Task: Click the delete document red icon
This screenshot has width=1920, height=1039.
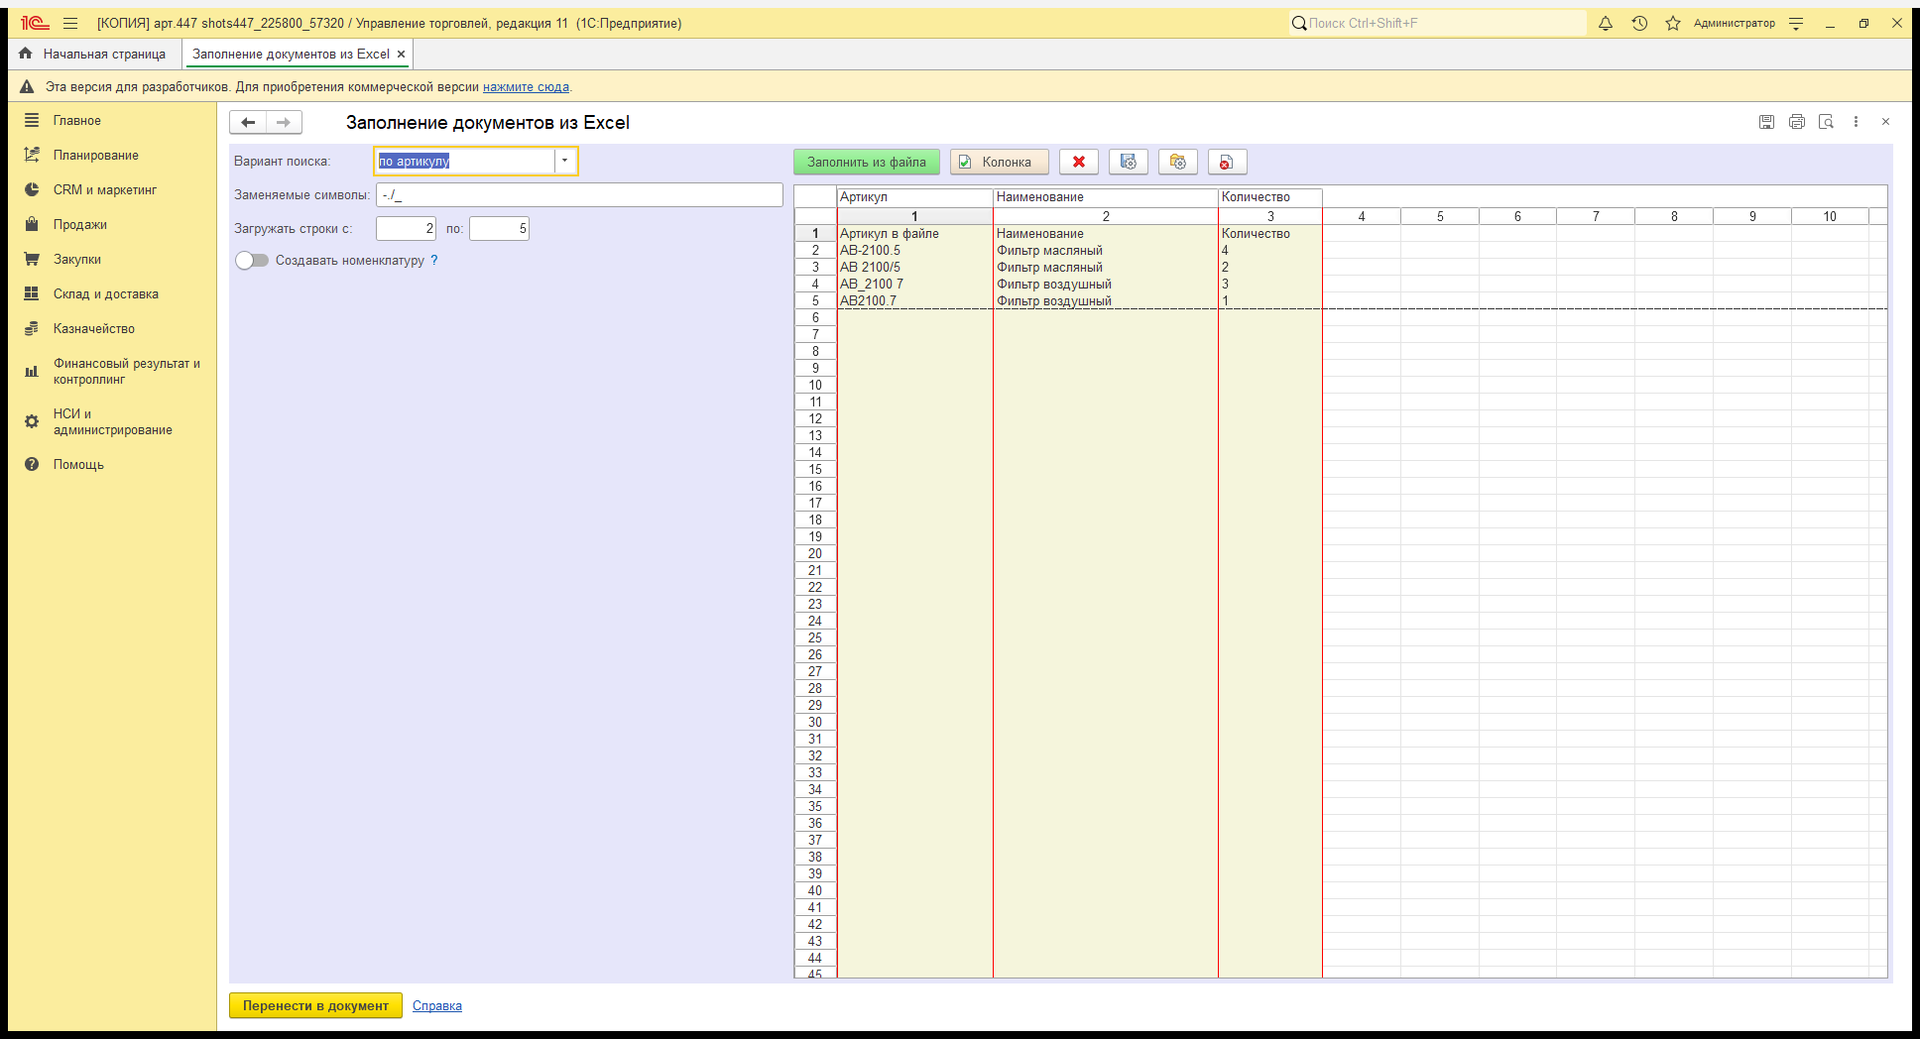Action: tap(1227, 162)
